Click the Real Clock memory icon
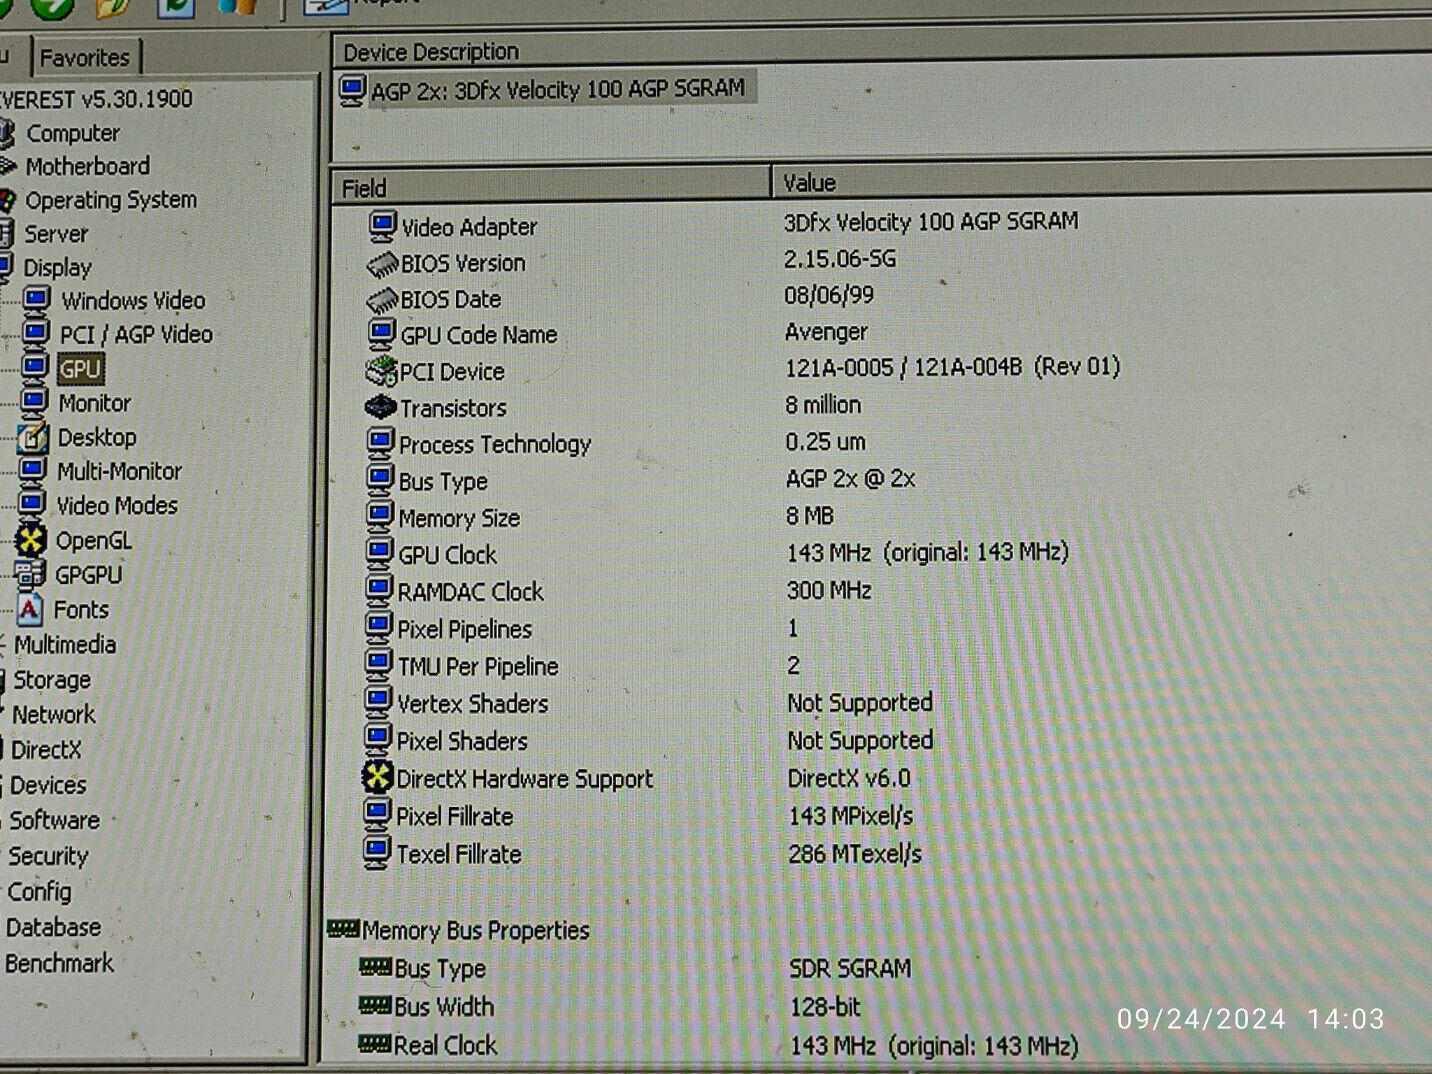 [x=374, y=1043]
